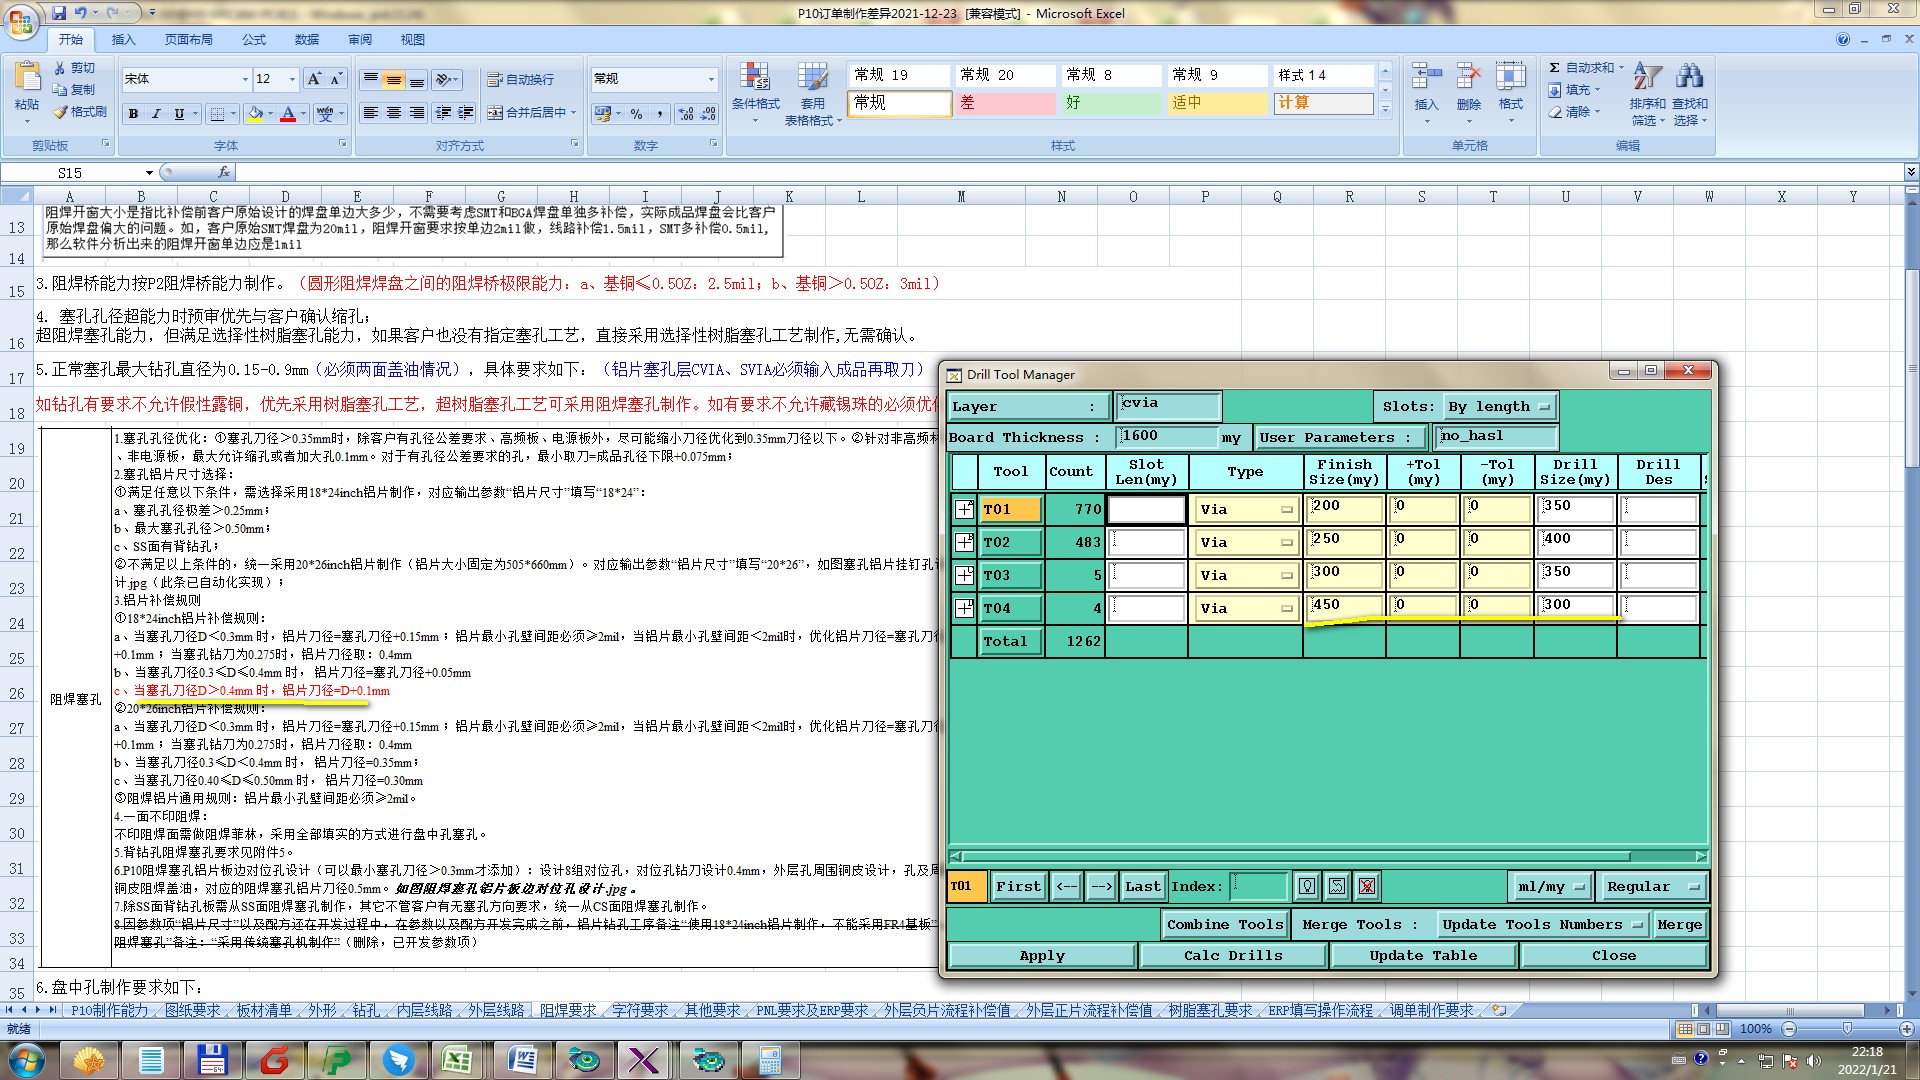Open Conditional Formatting (条件格式)
Viewport: 1920px width, 1080px height.
coord(755,92)
